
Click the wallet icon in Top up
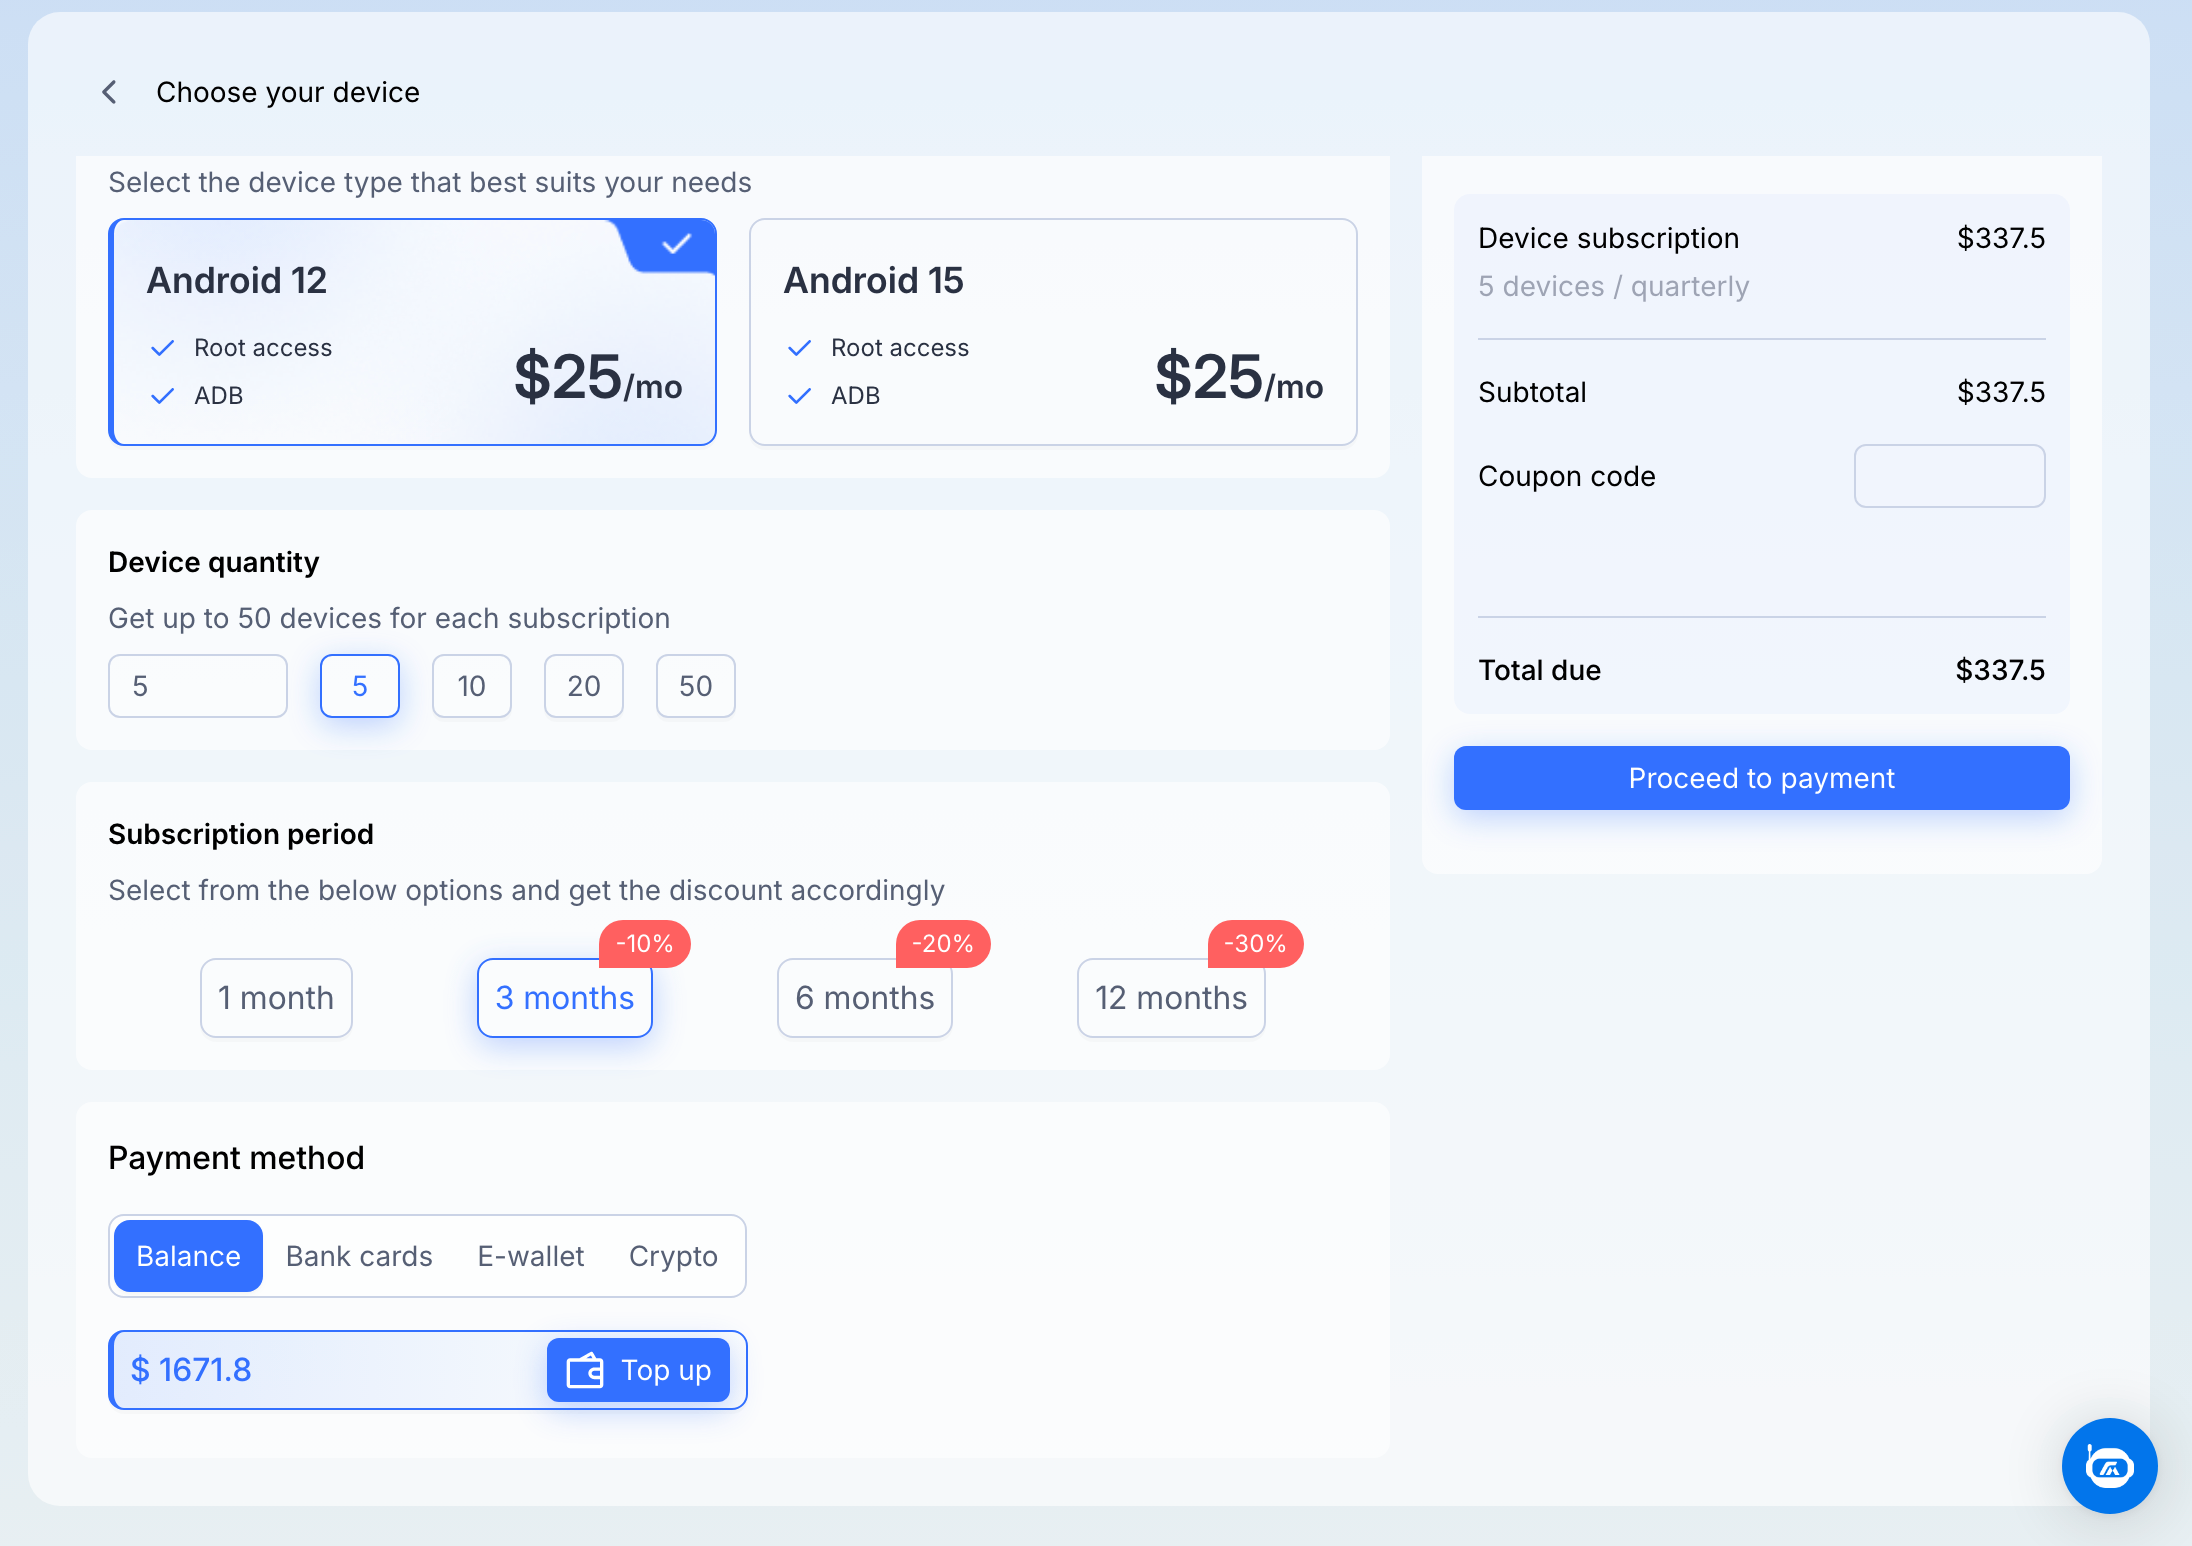click(585, 1370)
